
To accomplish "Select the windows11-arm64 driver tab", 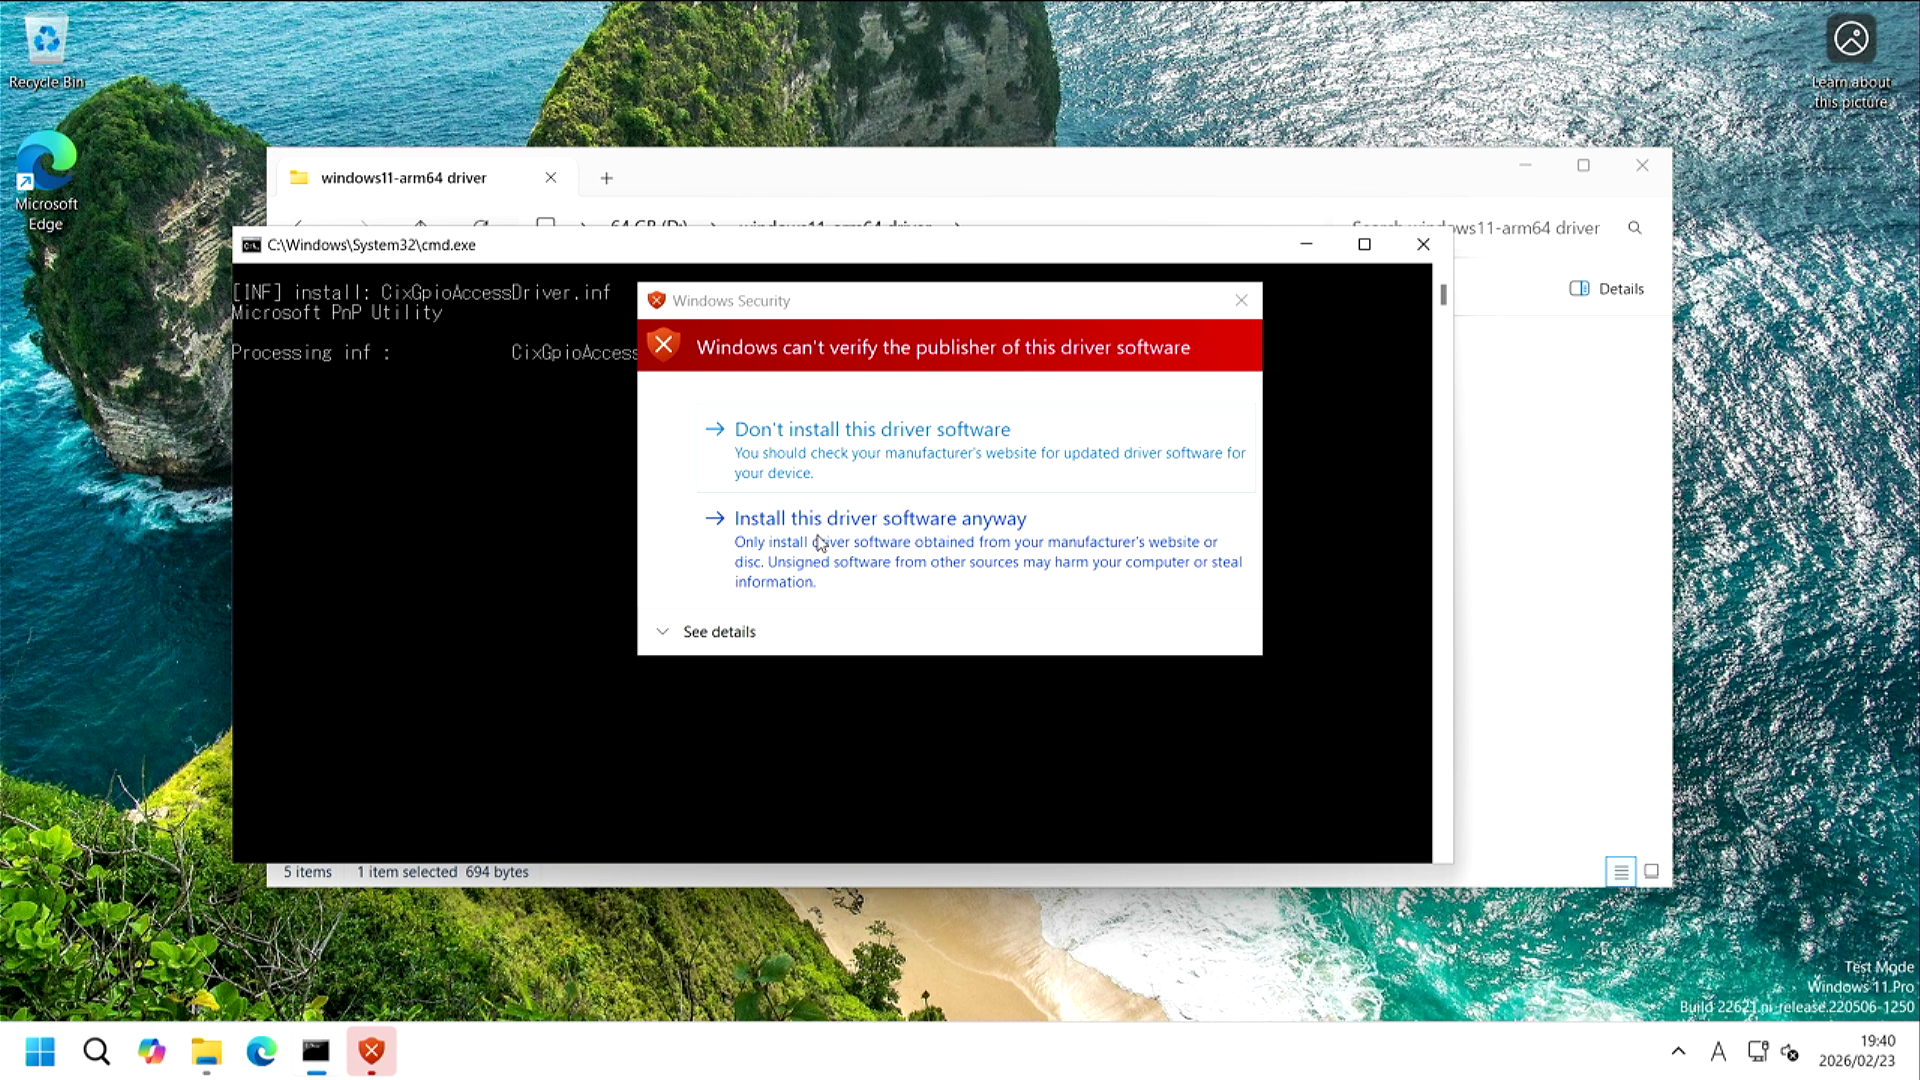I will pyautogui.click(x=404, y=178).
